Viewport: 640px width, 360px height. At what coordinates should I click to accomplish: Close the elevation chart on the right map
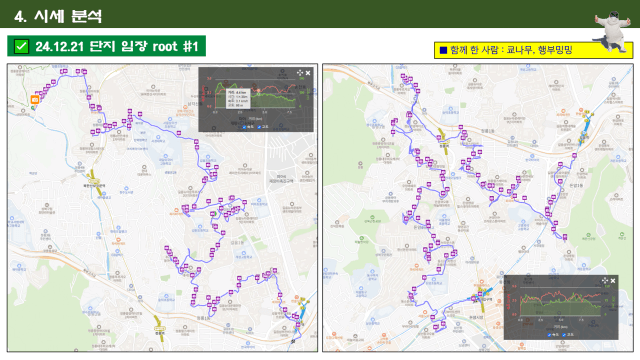point(613,281)
